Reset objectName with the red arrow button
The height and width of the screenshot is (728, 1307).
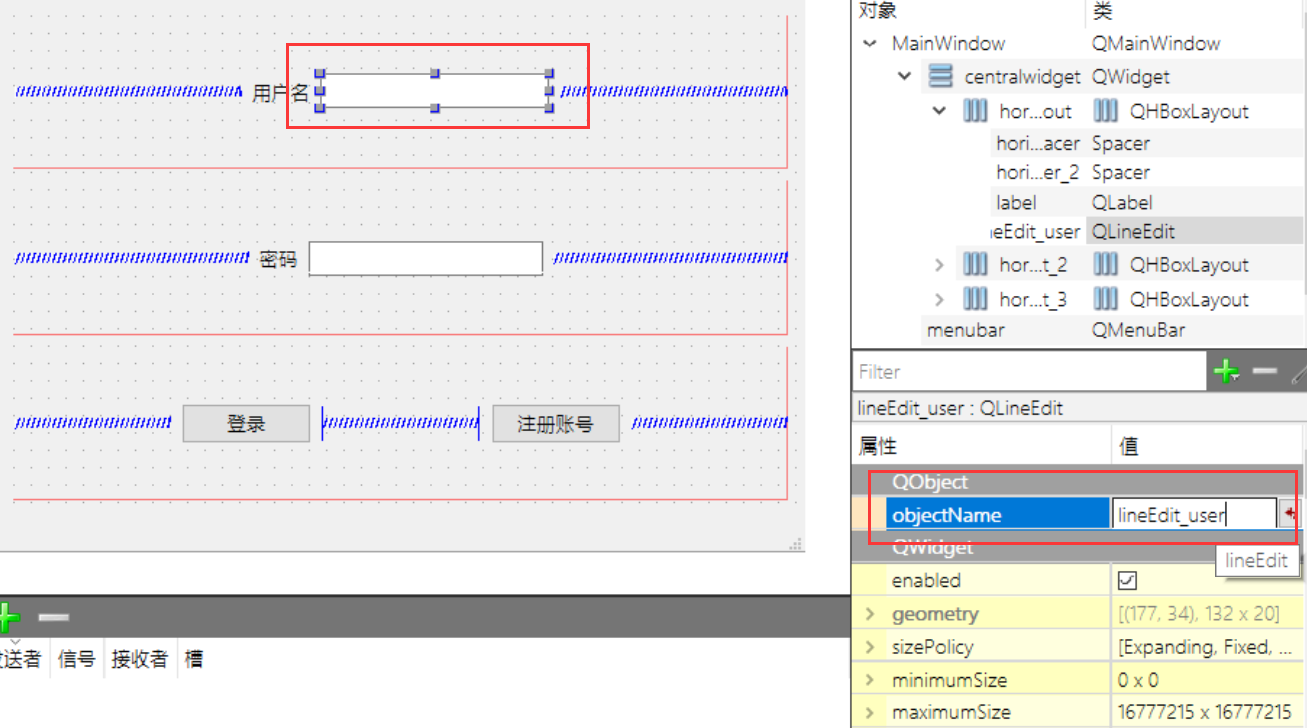click(x=1291, y=514)
